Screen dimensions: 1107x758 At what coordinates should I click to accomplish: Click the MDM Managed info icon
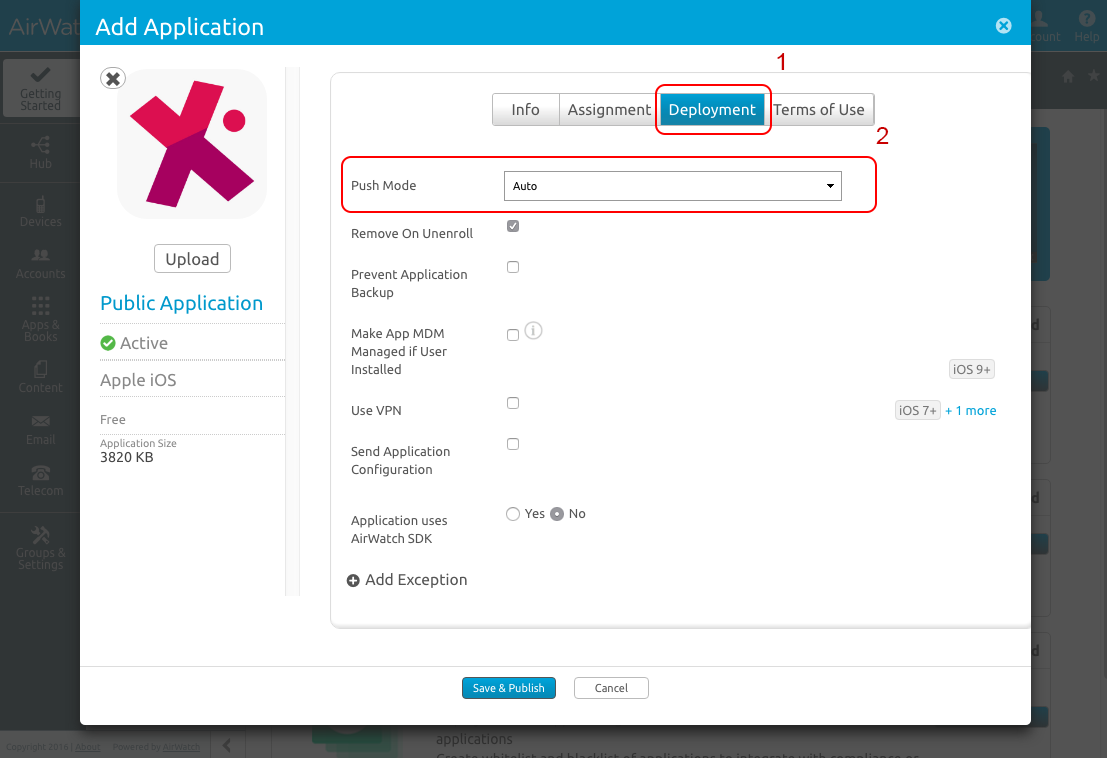[x=534, y=330]
